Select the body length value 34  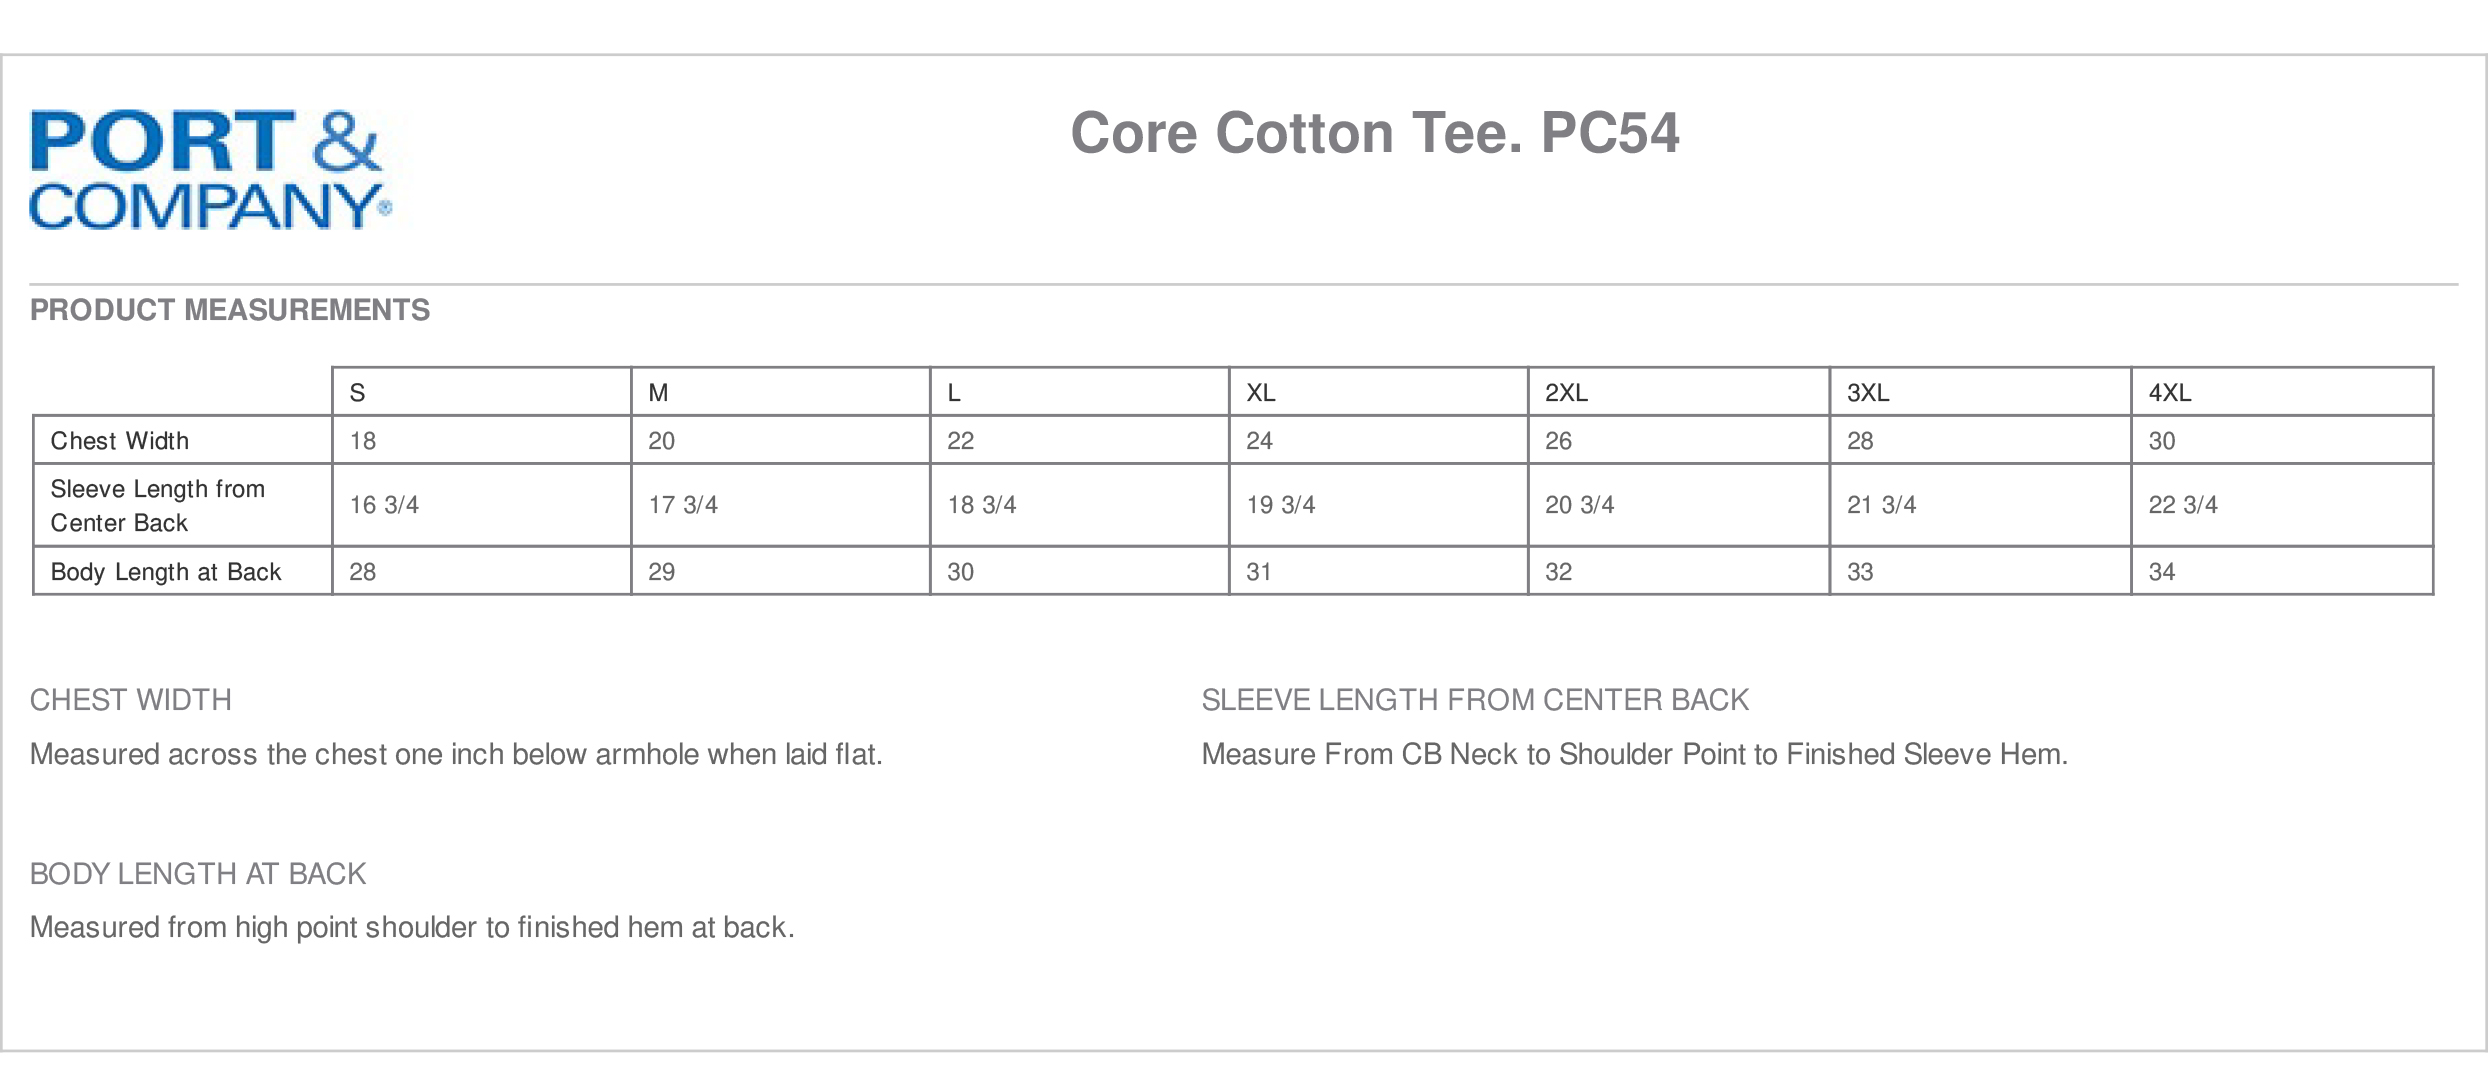tap(2162, 572)
